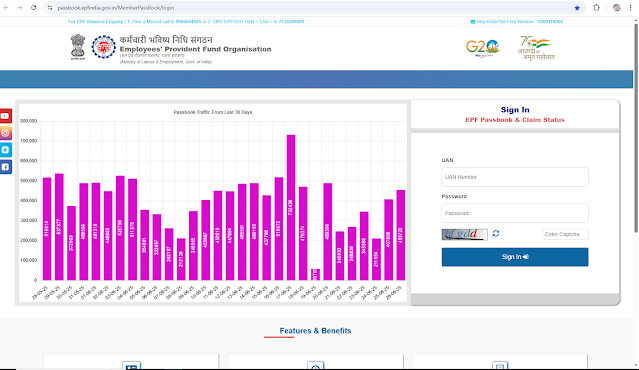639x370 pixels.
Task: Reload the page in the browser
Action: point(33,8)
